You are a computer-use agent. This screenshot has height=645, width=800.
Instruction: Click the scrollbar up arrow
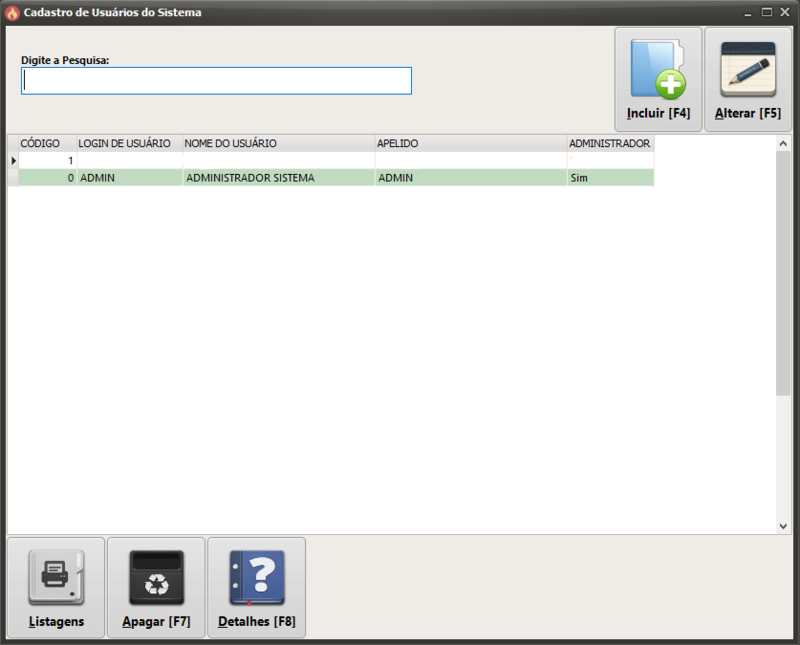pyautogui.click(x=783, y=144)
